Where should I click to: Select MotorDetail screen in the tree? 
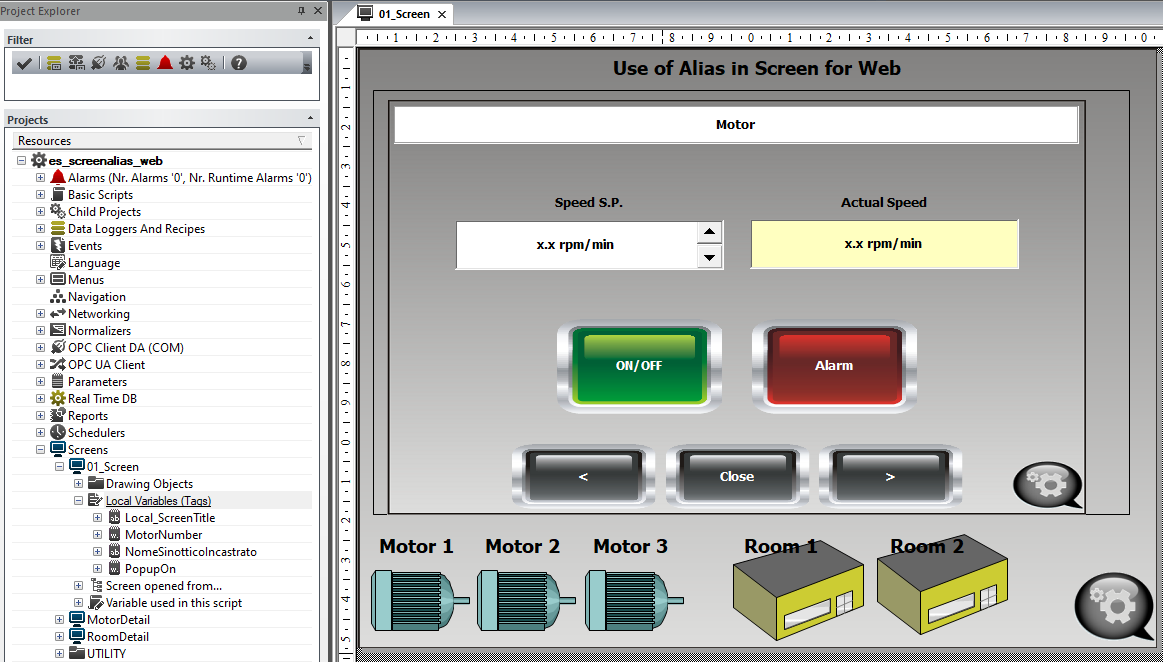tap(117, 620)
